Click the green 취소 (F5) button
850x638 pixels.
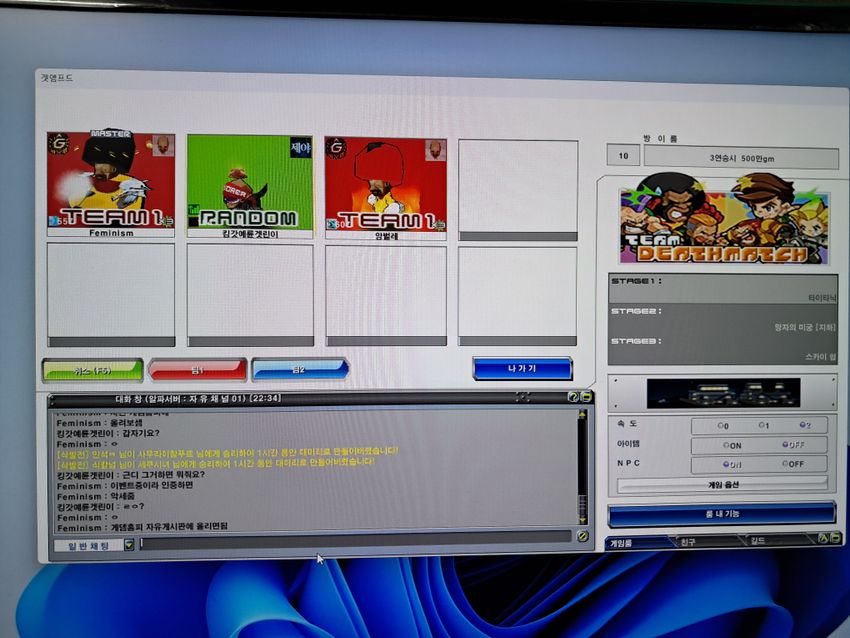(x=92, y=370)
